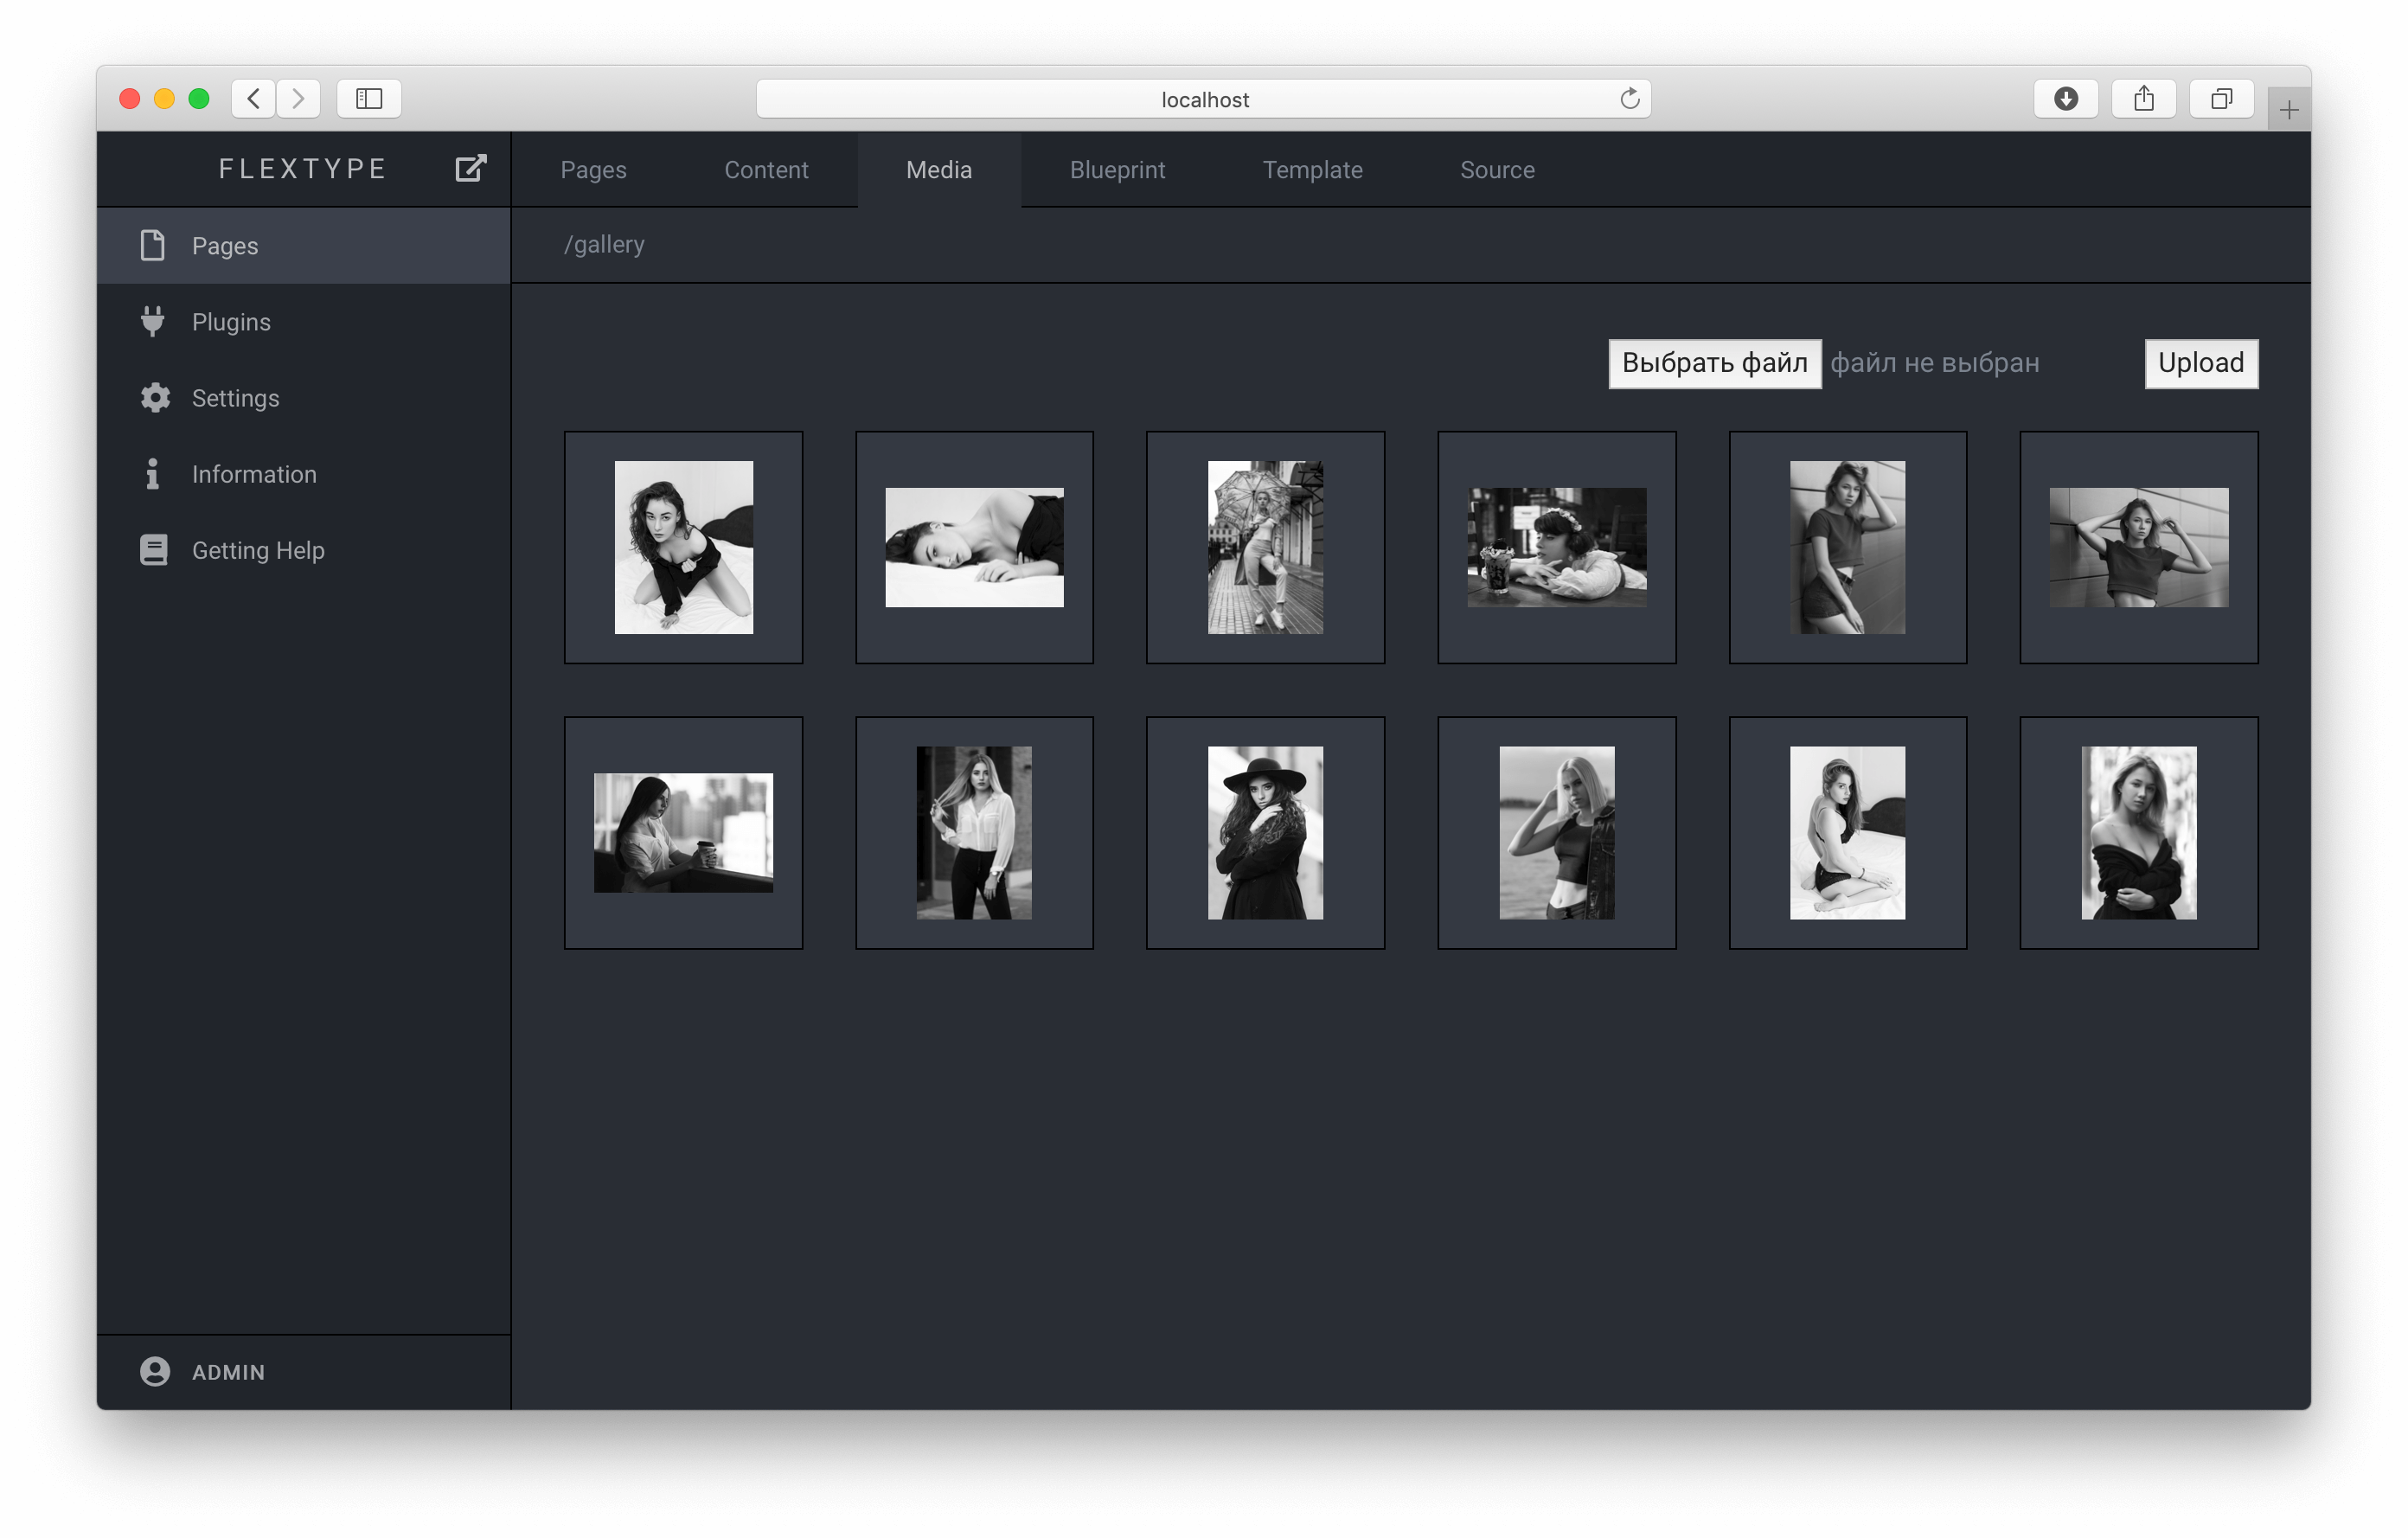The height and width of the screenshot is (1538, 2408).
Task: Click the Pages document icon in sidebar
Action: point(153,245)
